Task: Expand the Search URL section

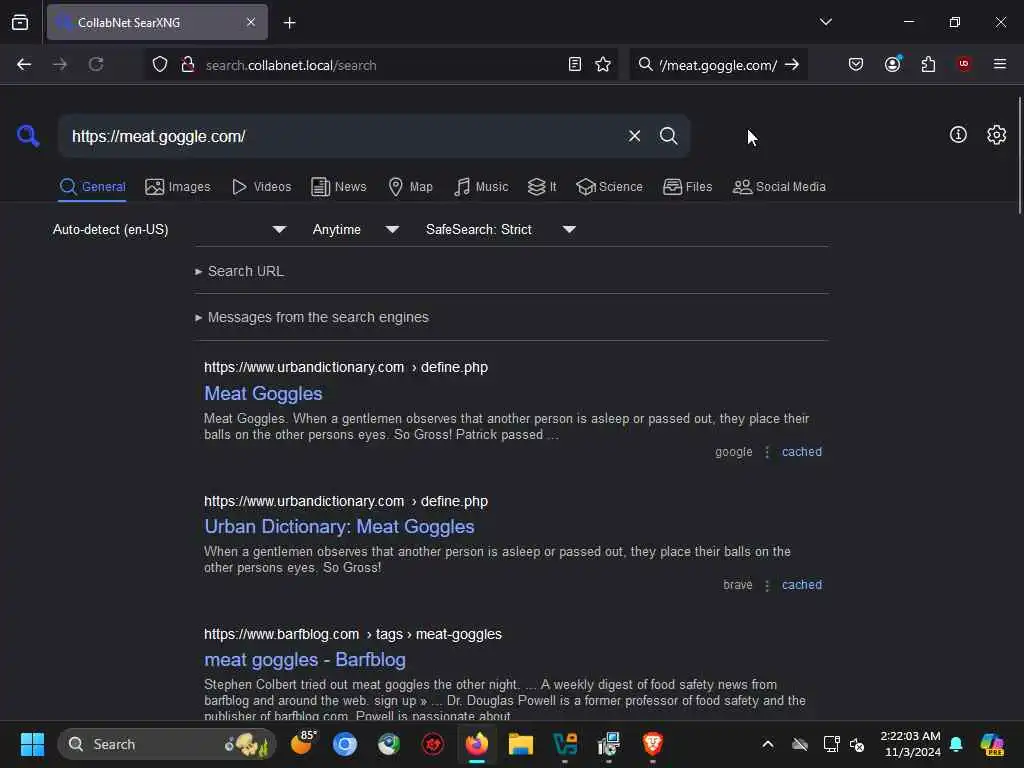Action: pyautogui.click(x=240, y=271)
